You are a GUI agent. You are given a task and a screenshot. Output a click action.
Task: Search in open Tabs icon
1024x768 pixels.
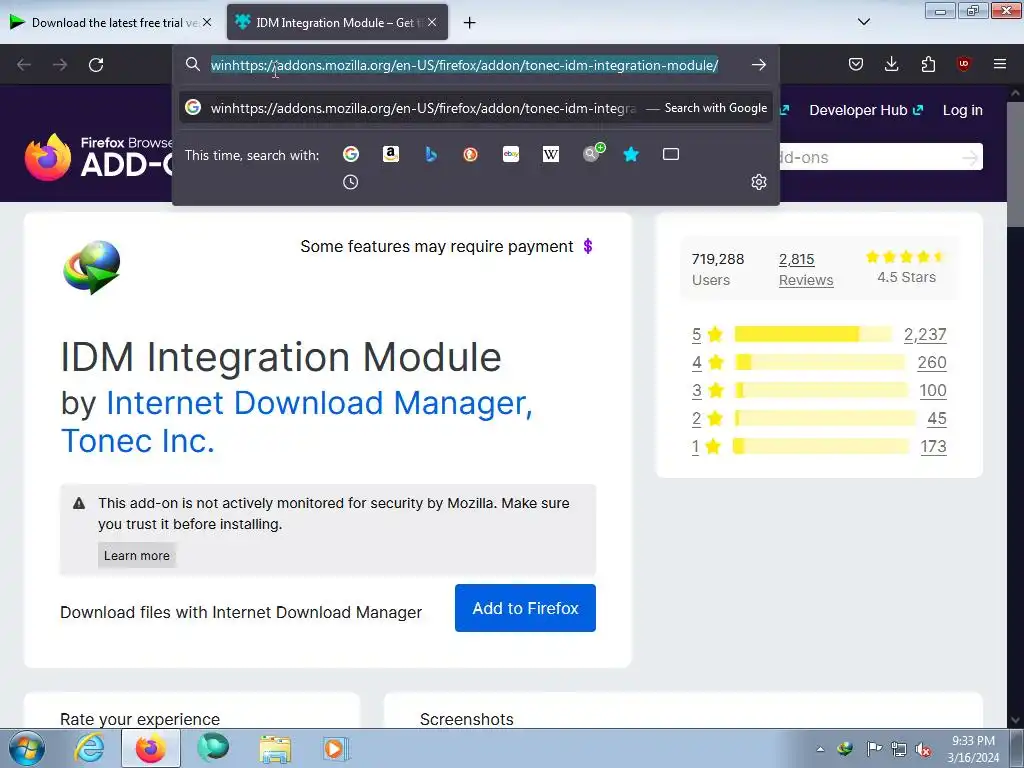point(671,154)
